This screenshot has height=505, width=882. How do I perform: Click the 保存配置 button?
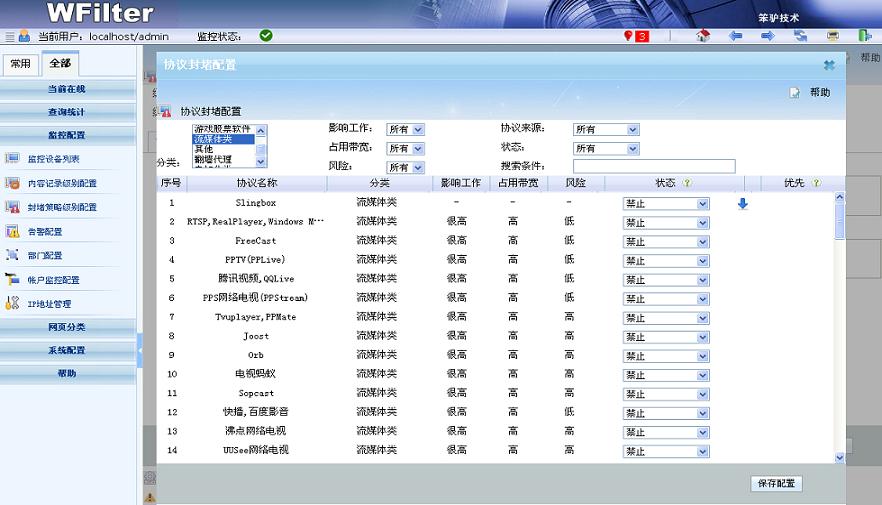[776, 484]
